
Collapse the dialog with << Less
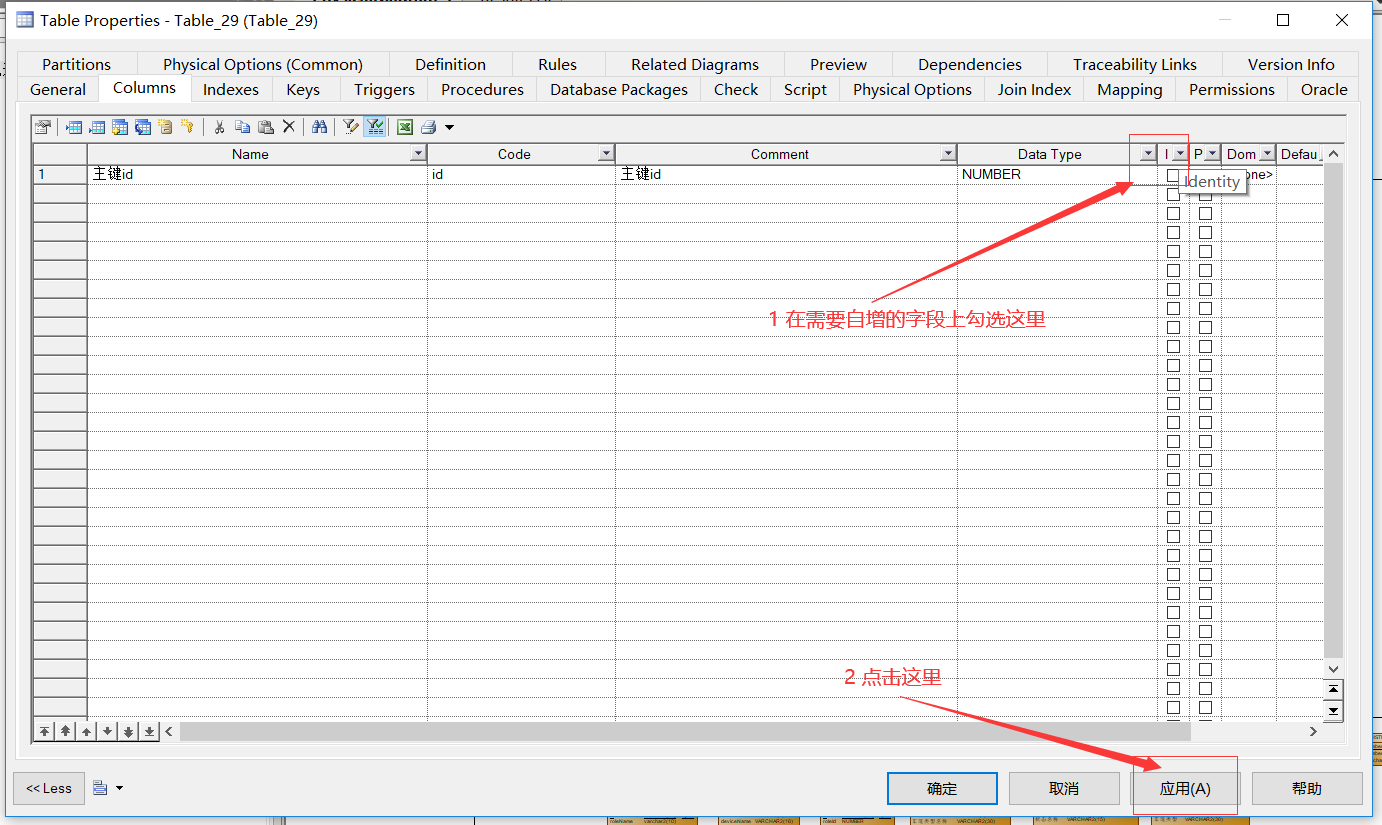click(48, 788)
